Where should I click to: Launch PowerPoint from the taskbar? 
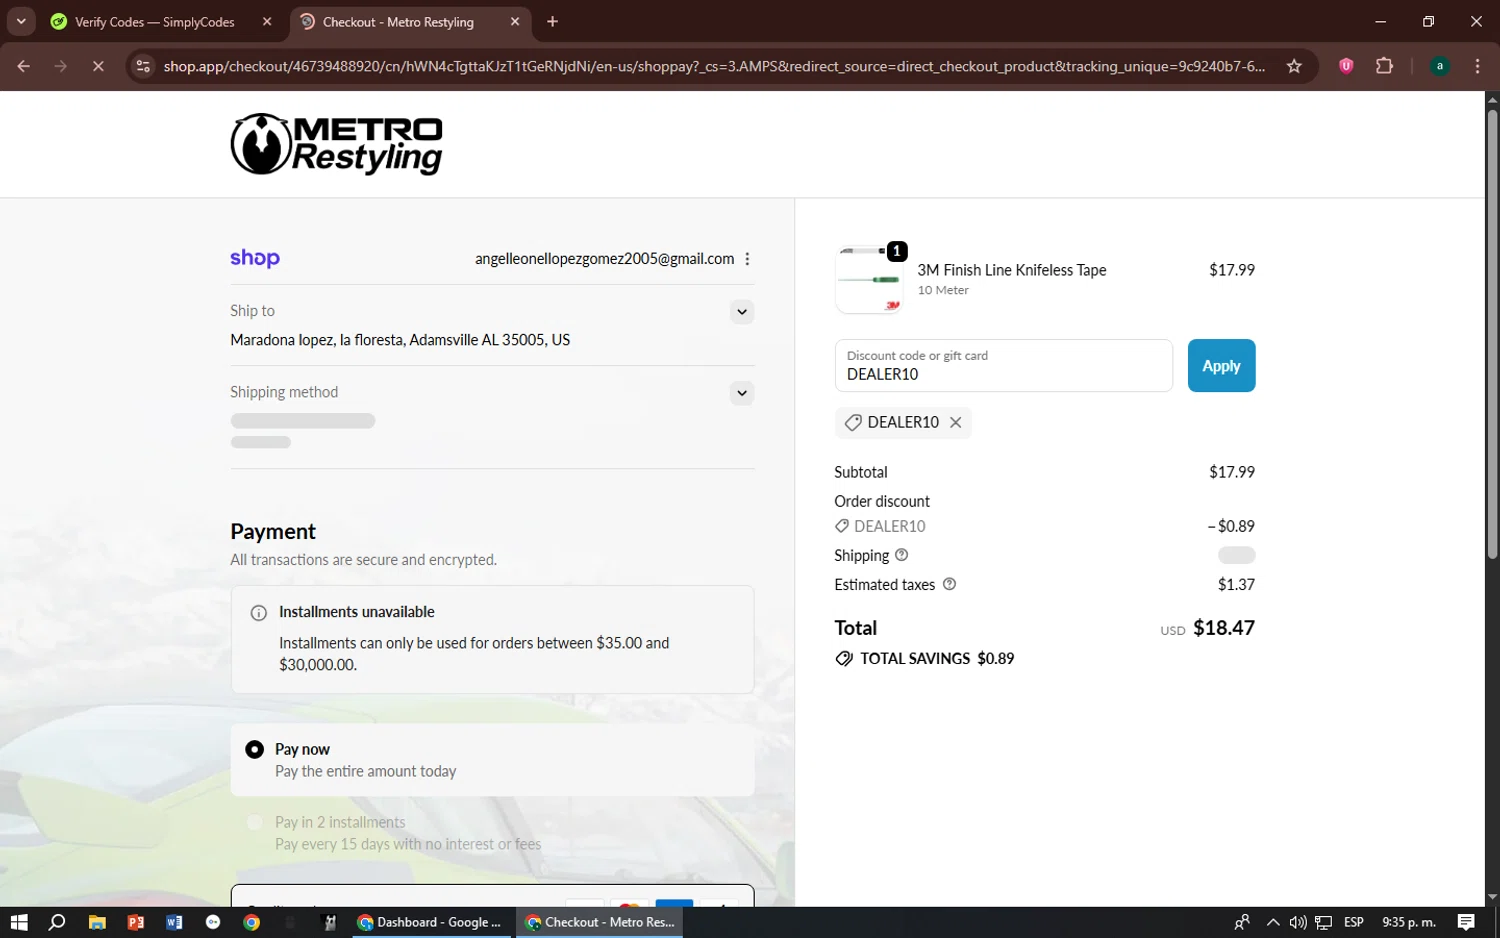click(x=136, y=922)
